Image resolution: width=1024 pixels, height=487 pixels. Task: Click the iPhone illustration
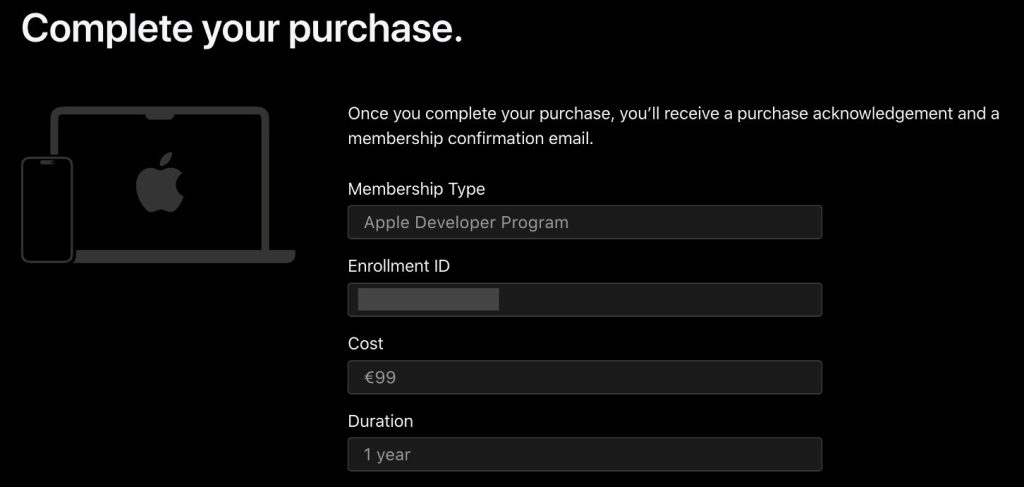(x=47, y=210)
